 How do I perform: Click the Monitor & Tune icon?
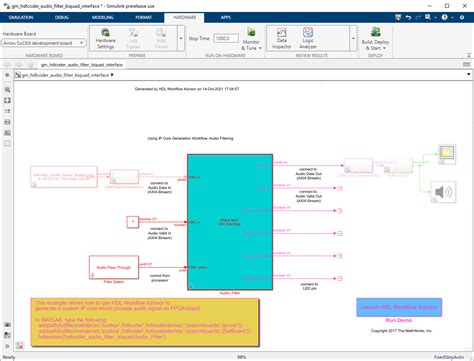[x=251, y=32]
